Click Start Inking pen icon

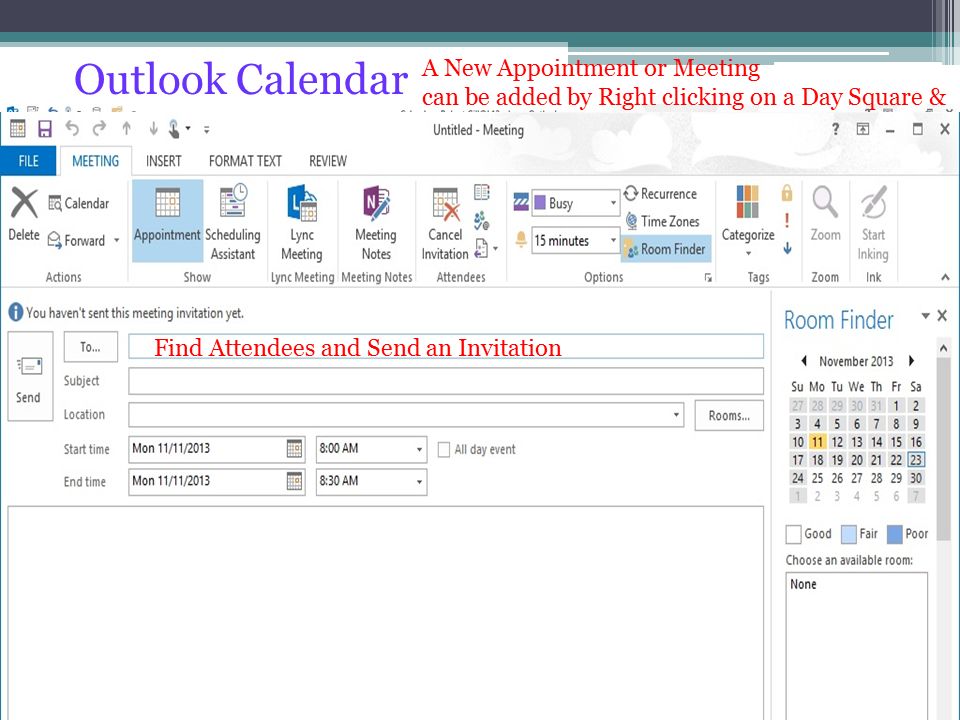tap(874, 202)
